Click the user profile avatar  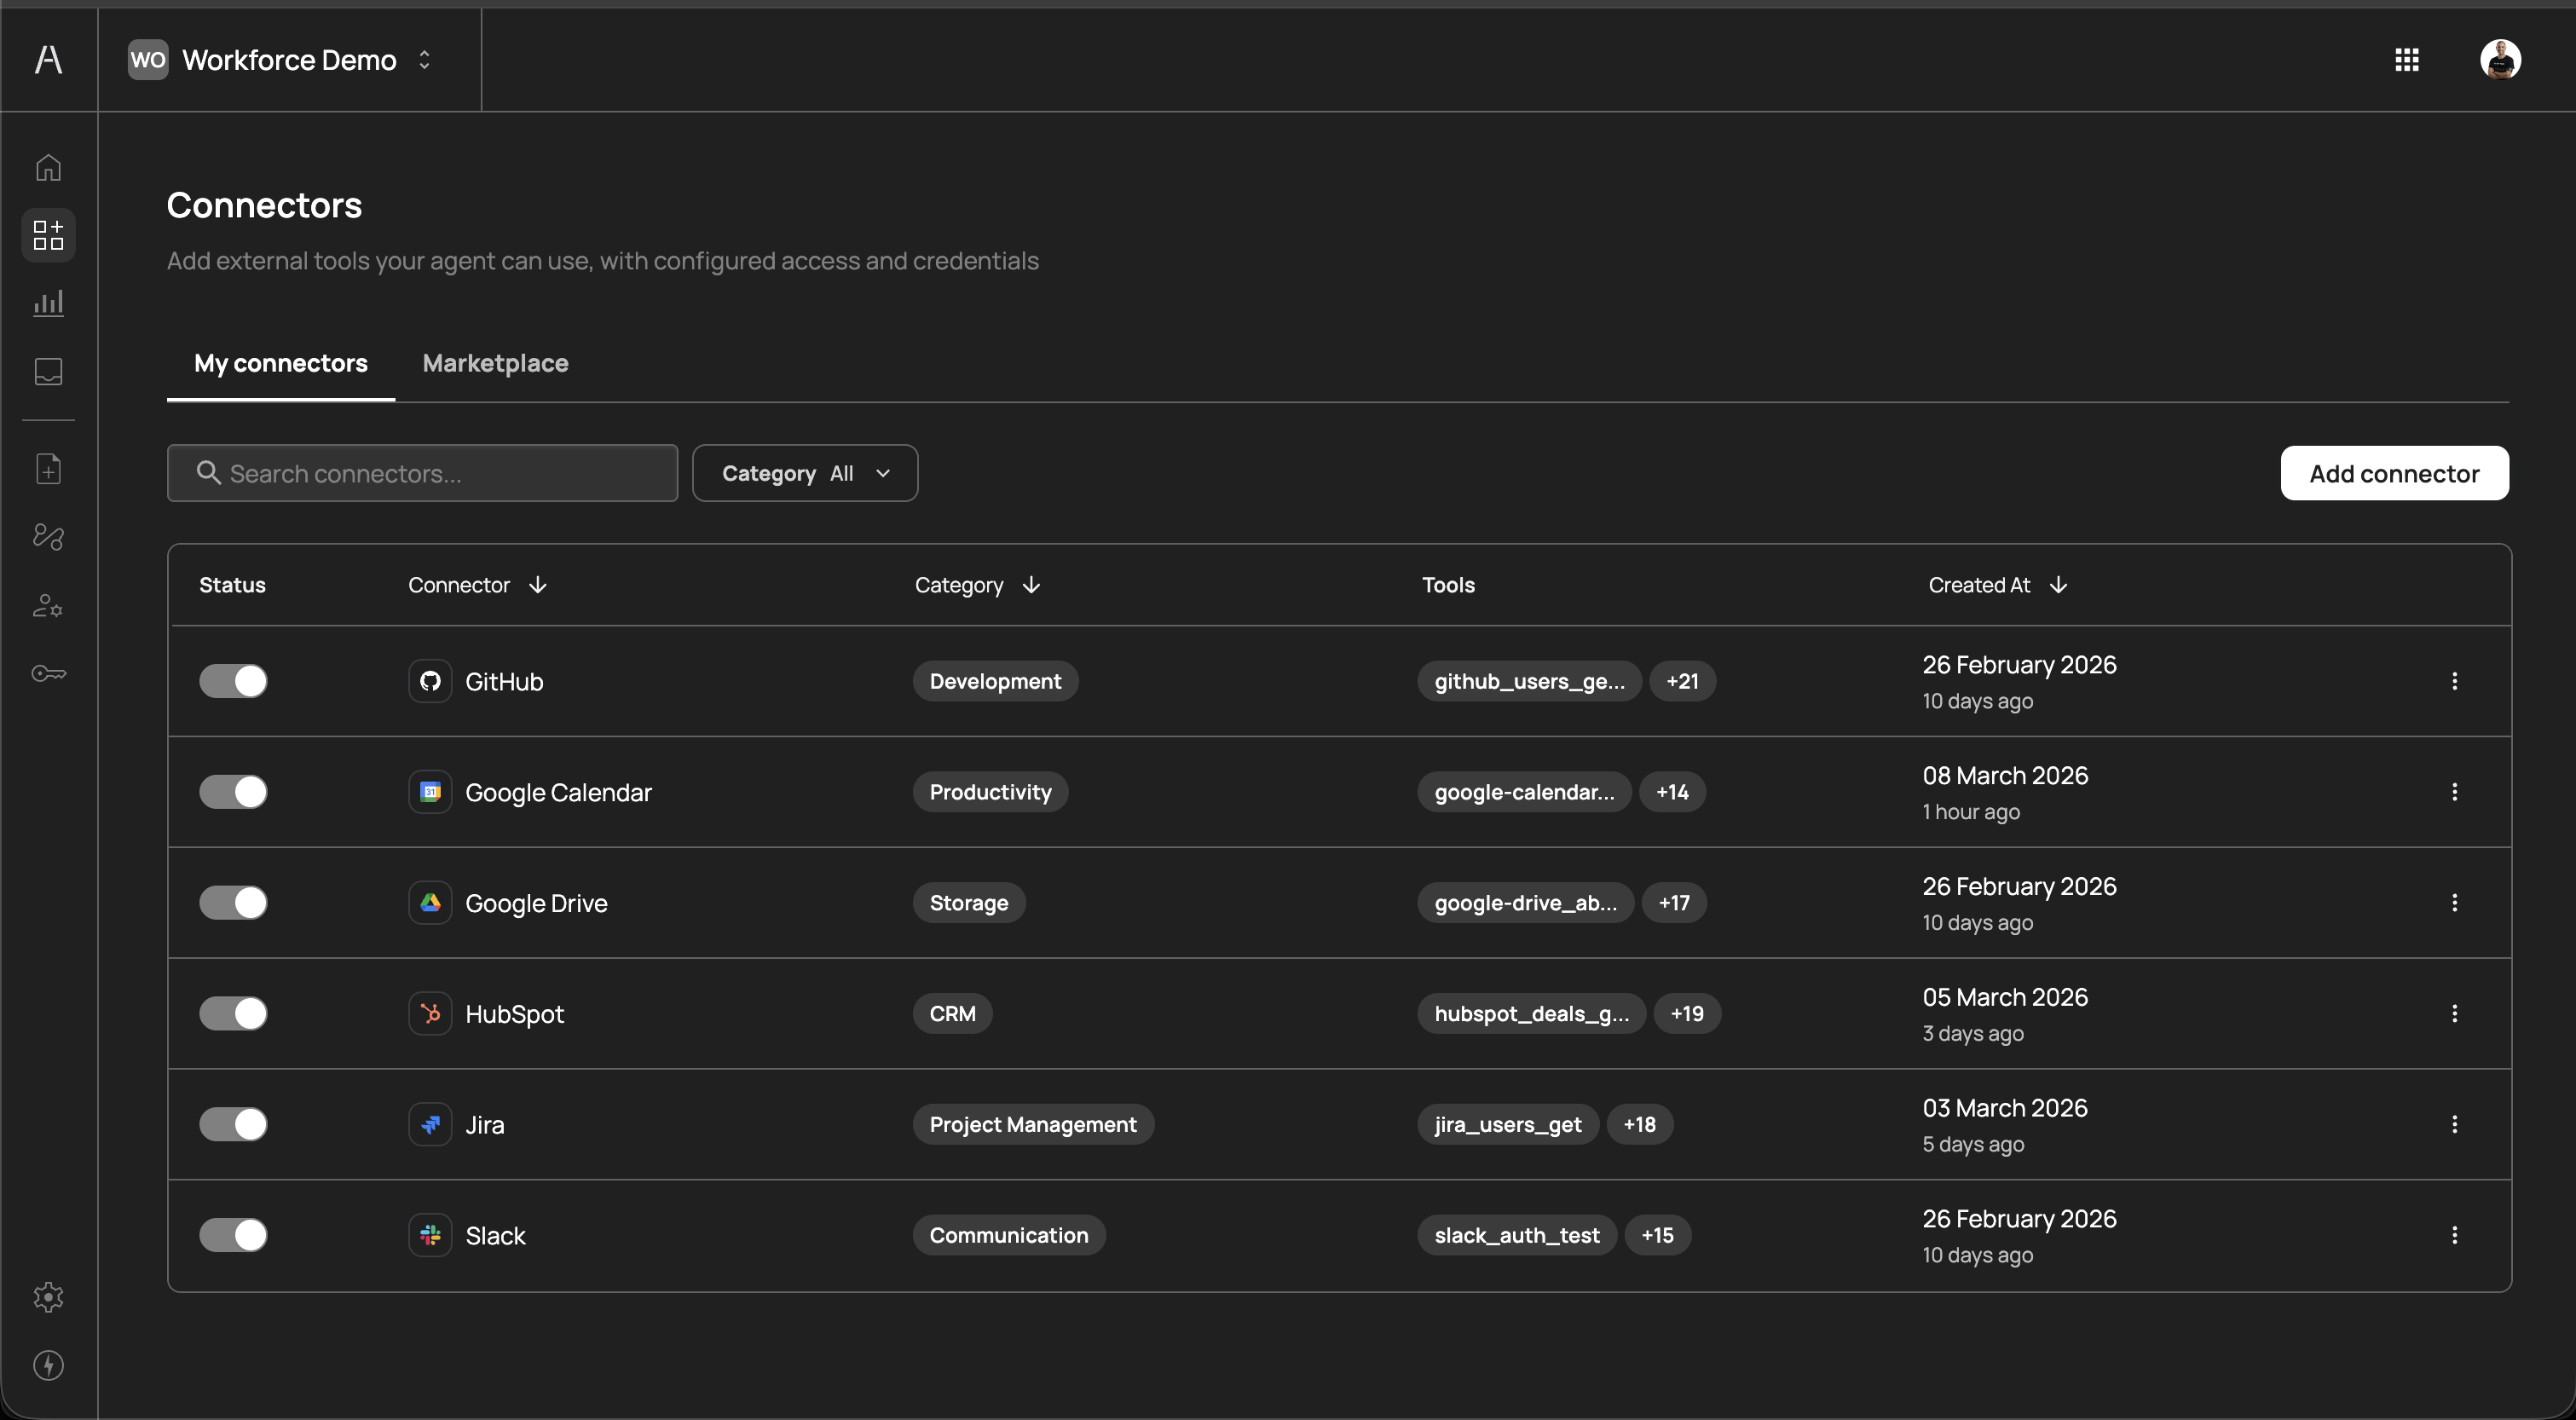point(2500,60)
